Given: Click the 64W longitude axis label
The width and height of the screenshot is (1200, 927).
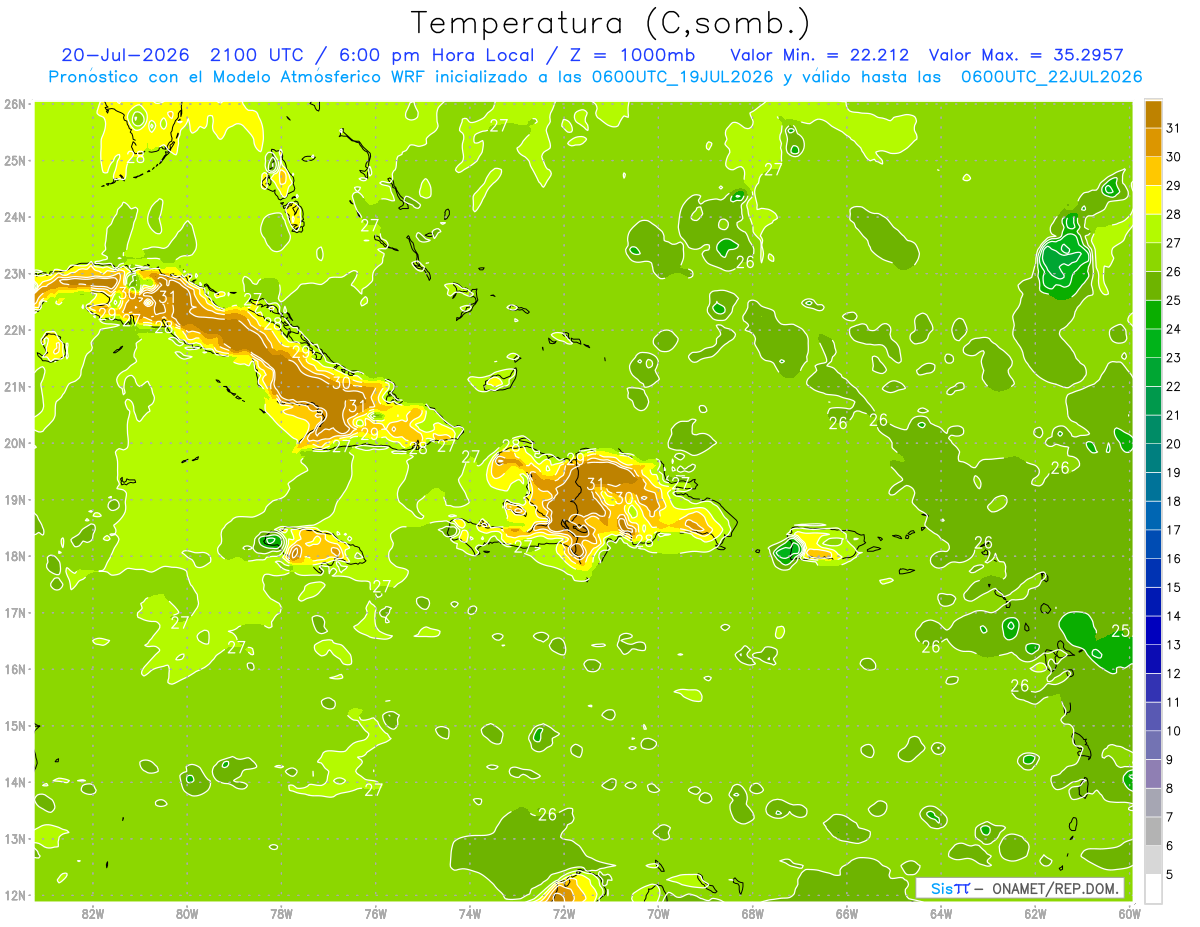Looking at the screenshot, I should click(x=940, y=912).
